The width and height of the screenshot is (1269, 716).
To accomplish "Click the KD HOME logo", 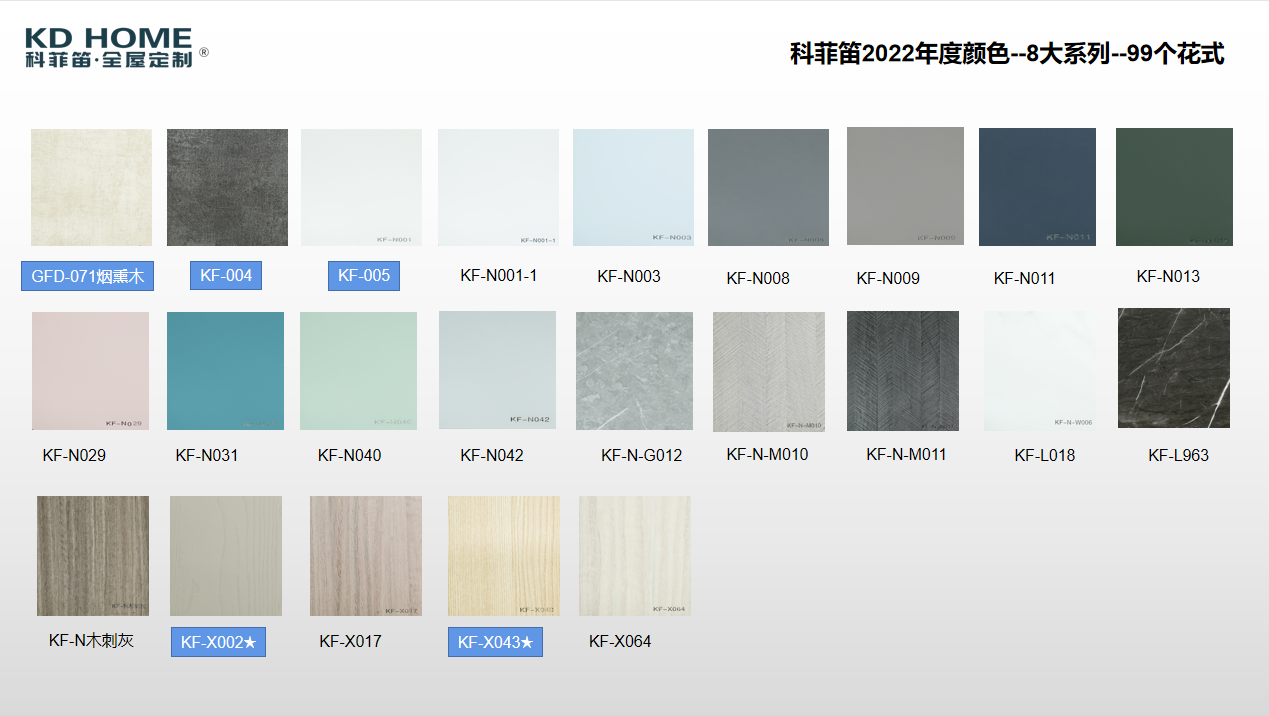I will click(x=117, y=48).
